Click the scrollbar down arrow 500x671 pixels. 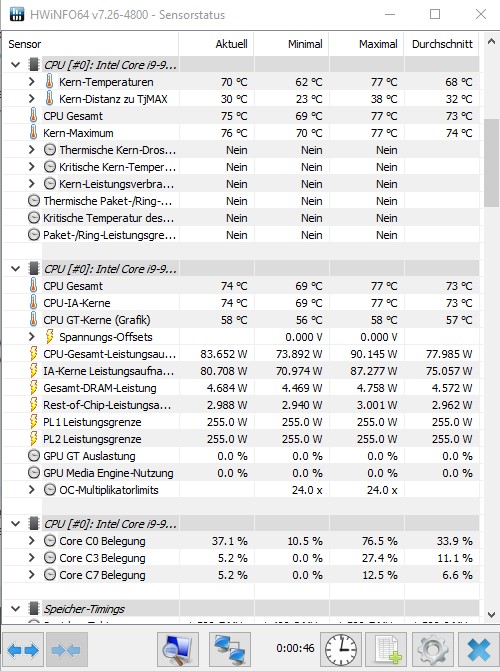(491, 615)
